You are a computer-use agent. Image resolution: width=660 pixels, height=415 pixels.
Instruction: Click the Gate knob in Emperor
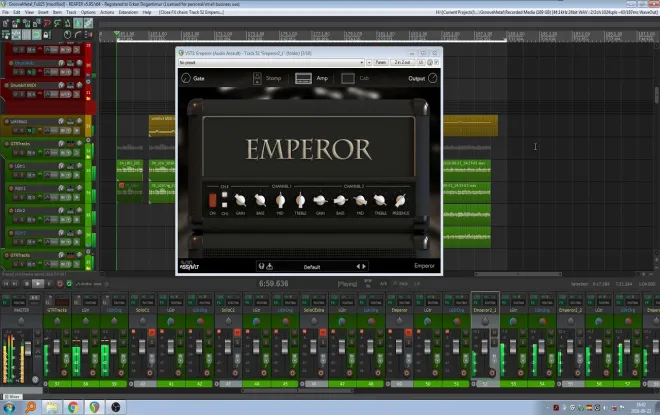186,78
